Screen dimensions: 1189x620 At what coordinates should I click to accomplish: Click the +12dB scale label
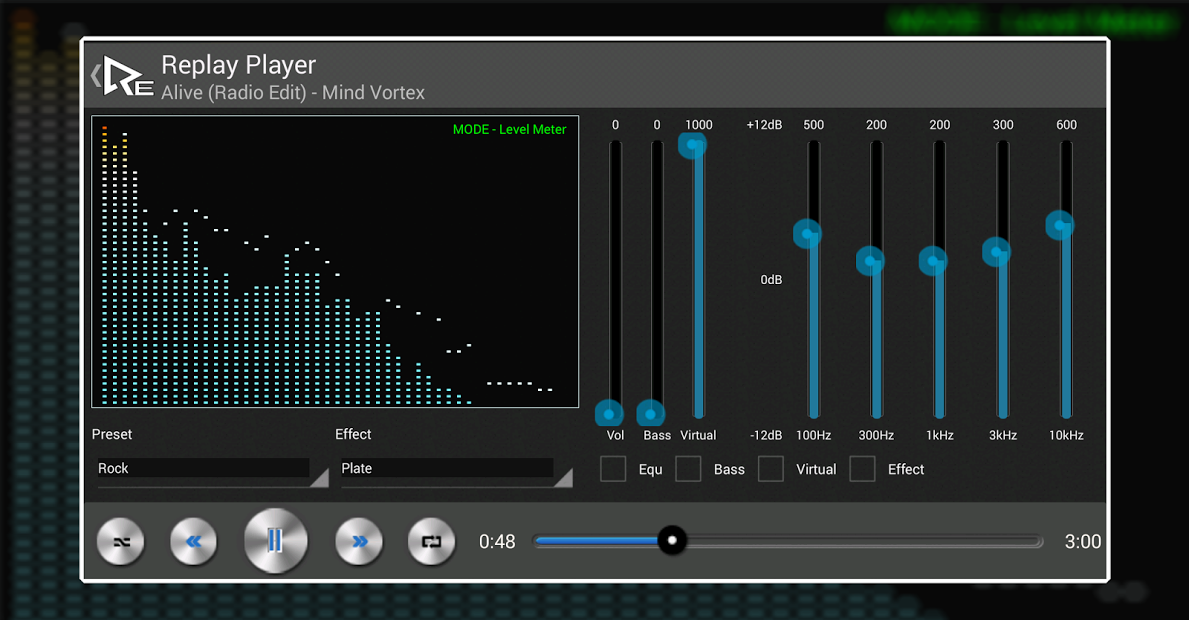pos(764,125)
